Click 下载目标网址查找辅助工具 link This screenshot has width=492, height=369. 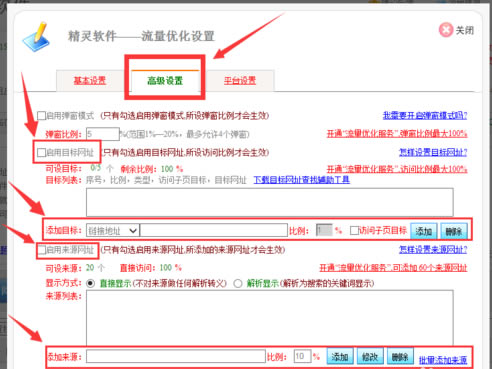(x=301, y=180)
